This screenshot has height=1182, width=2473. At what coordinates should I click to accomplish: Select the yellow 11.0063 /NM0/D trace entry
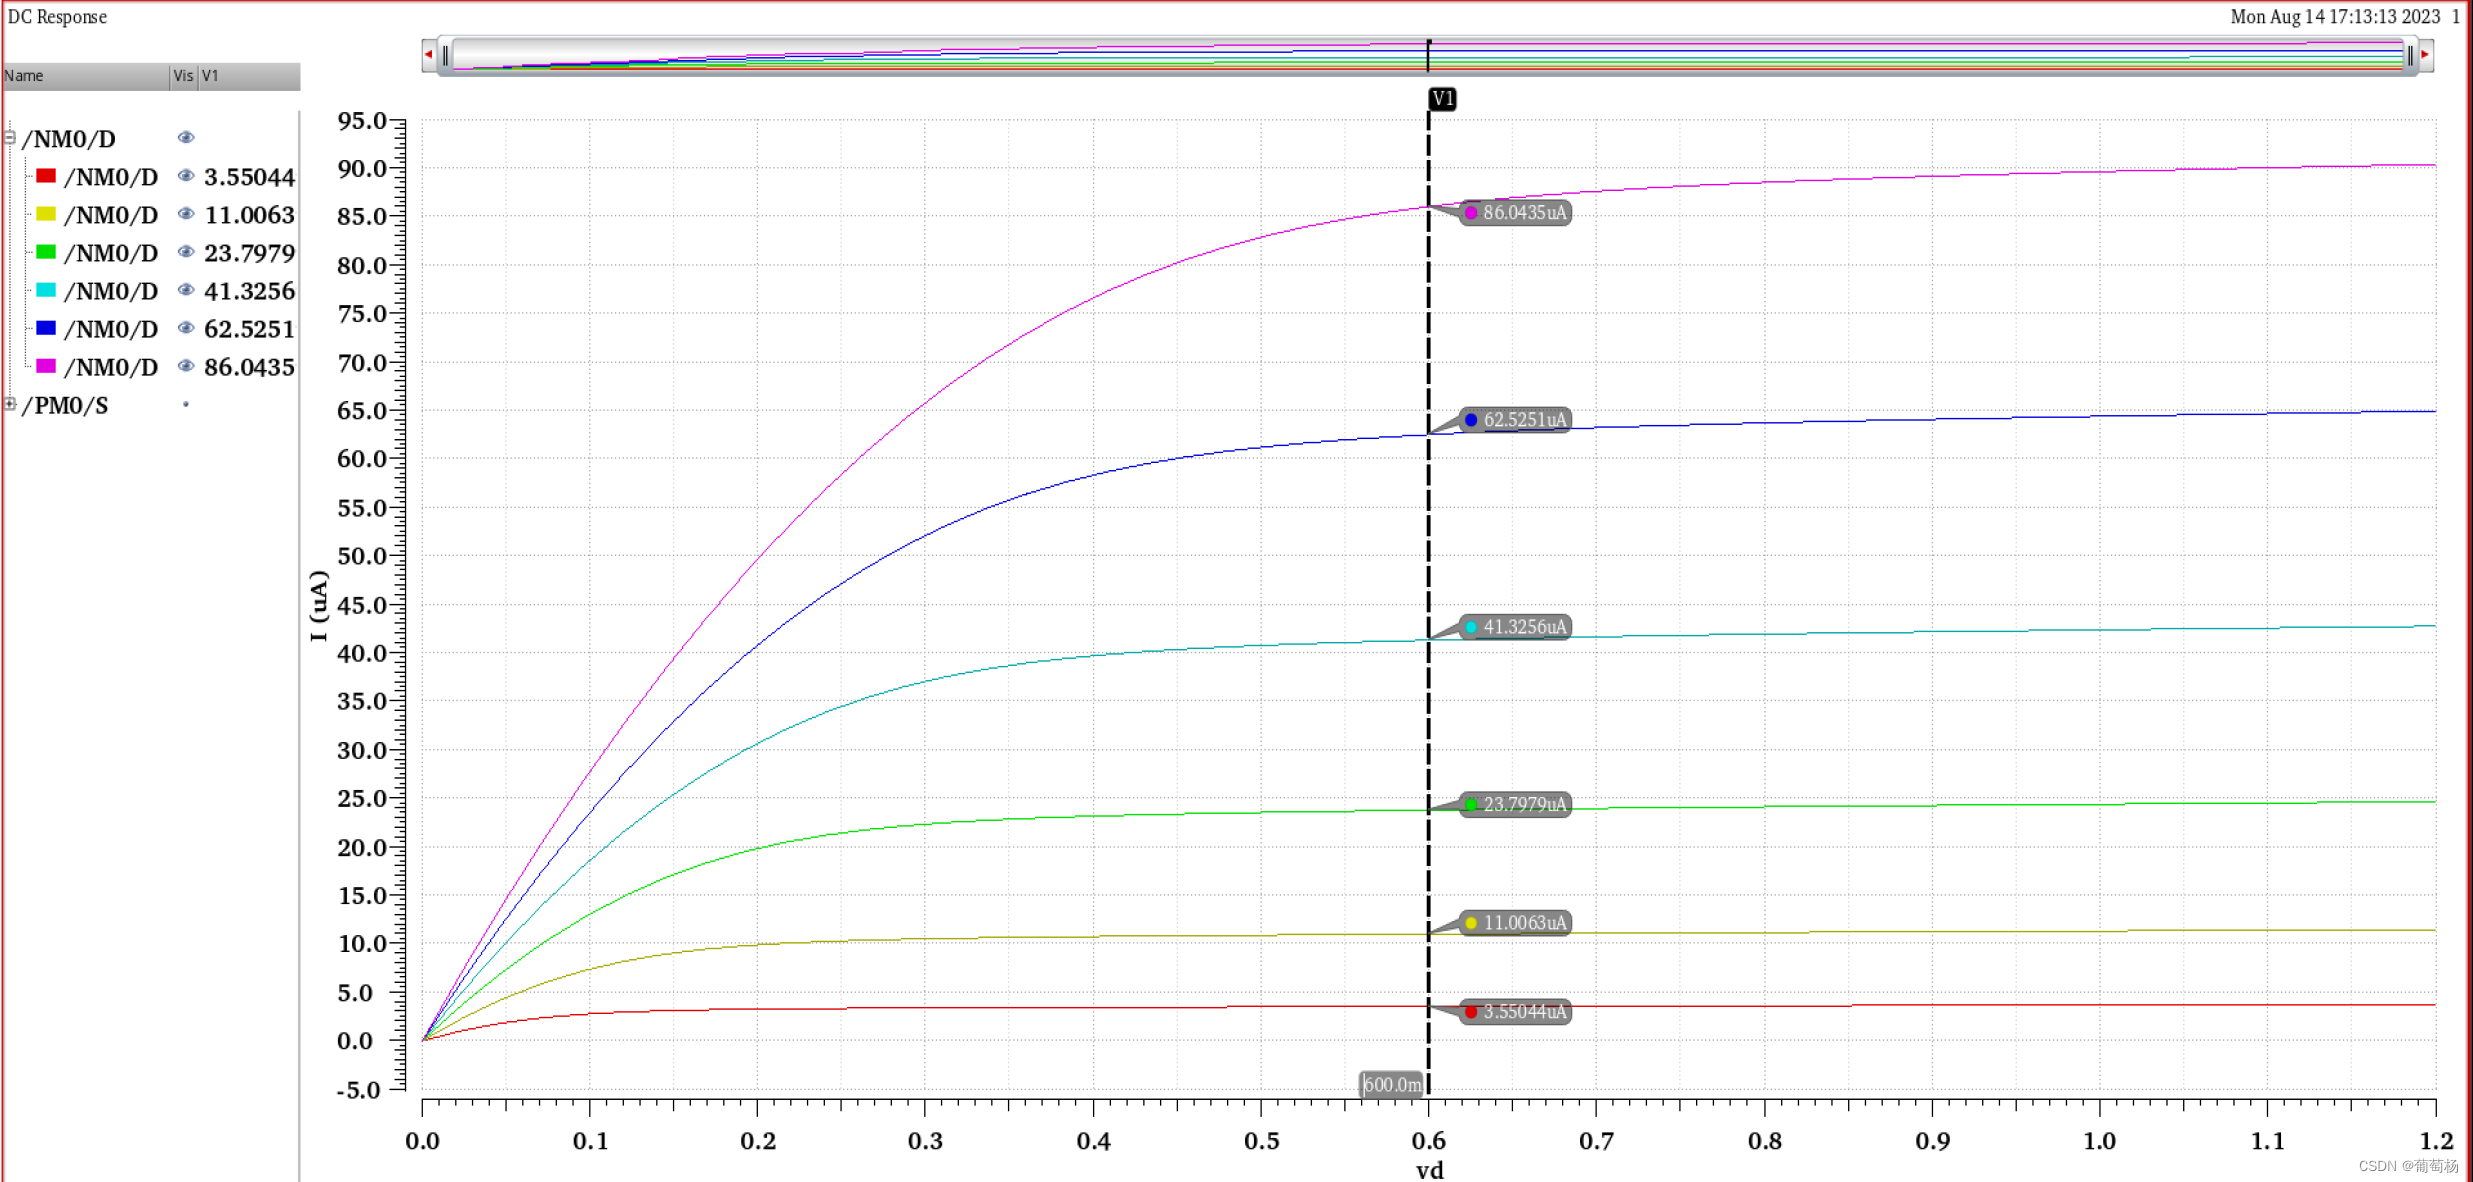(x=110, y=215)
